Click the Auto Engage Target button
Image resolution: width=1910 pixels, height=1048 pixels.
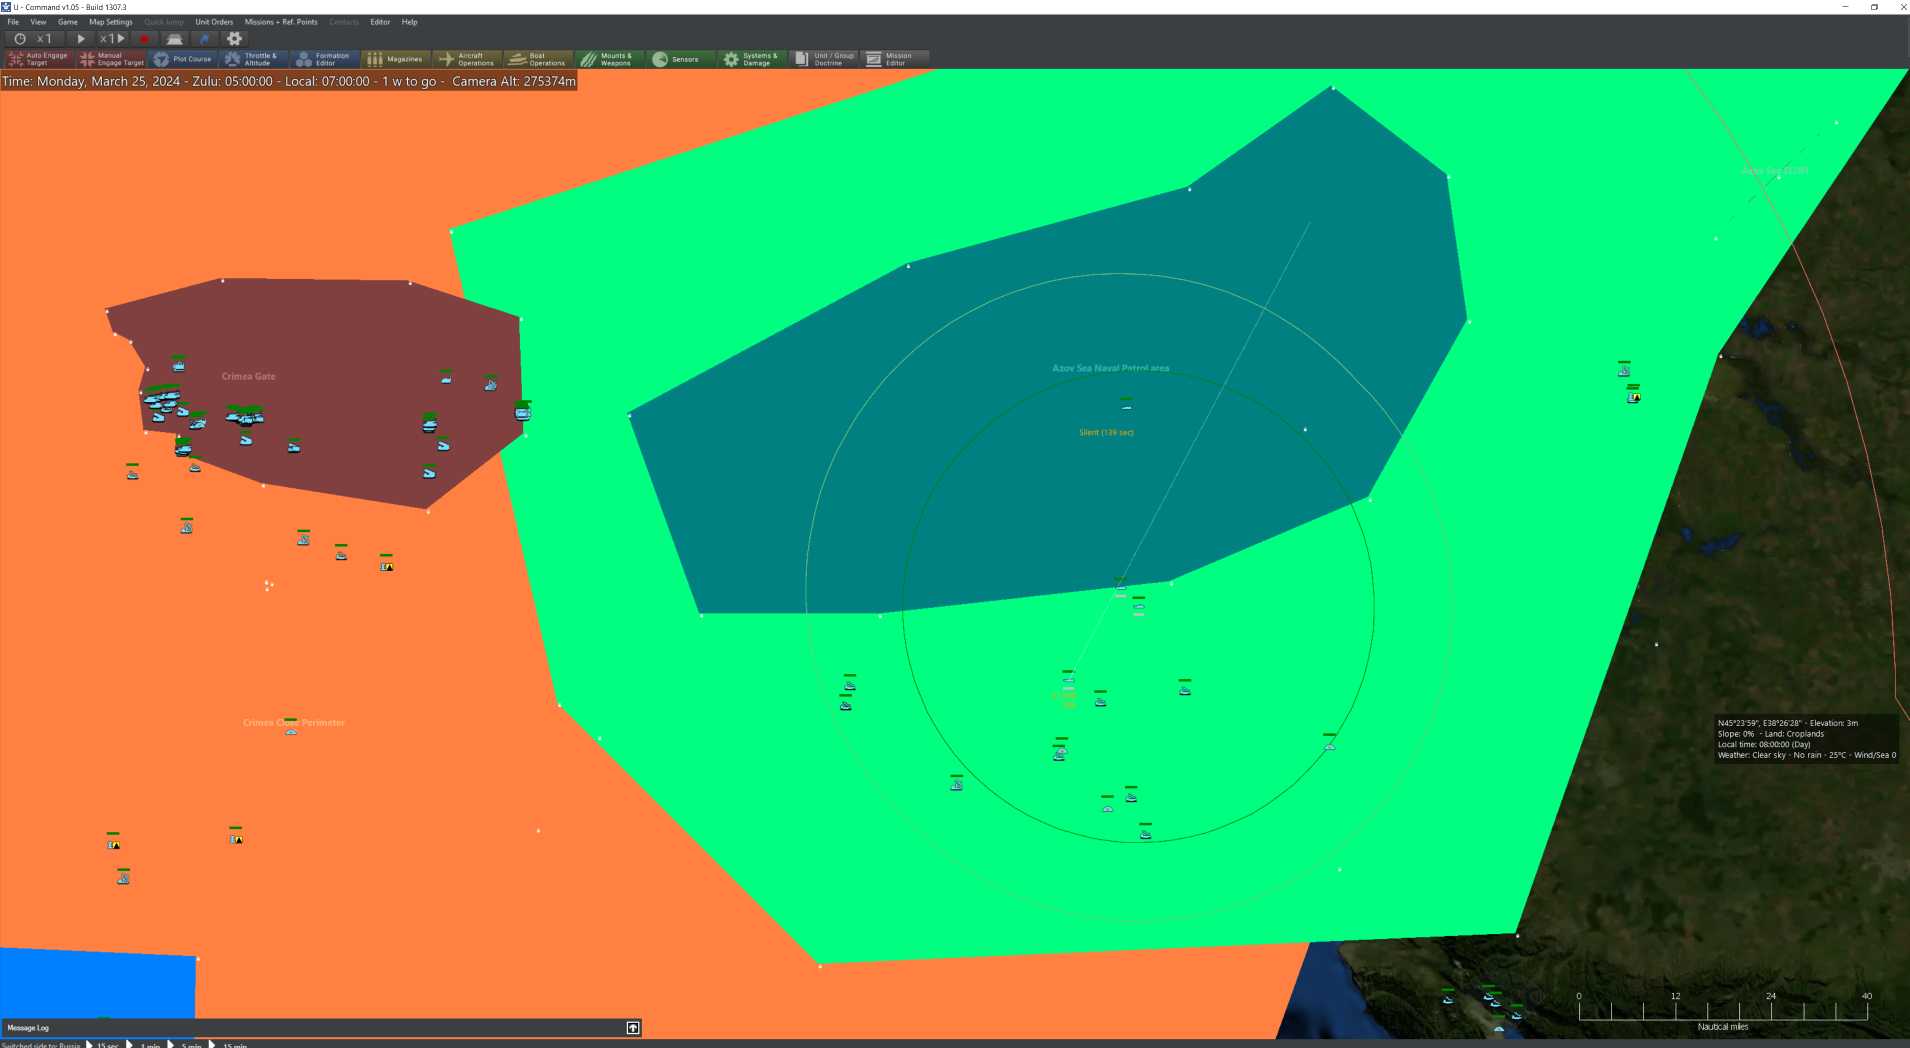click(x=38, y=59)
